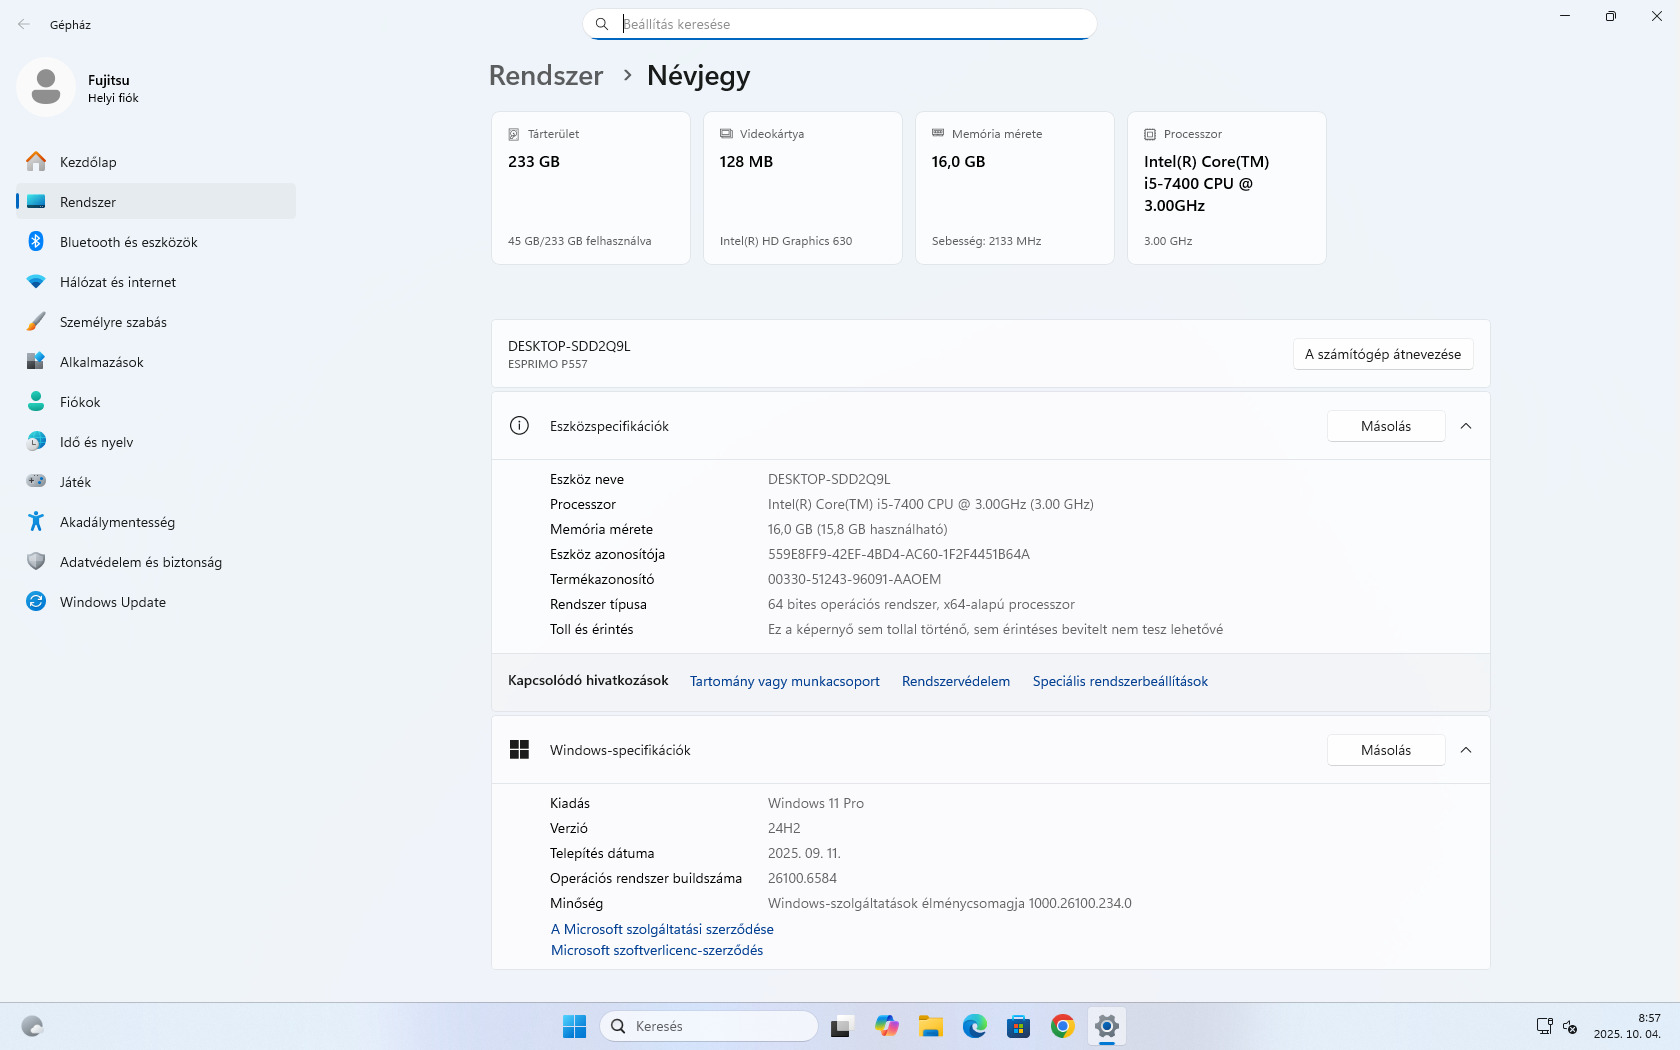Open the Alkalmazások section
Image resolution: width=1680 pixels, height=1050 pixels.
point(156,362)
